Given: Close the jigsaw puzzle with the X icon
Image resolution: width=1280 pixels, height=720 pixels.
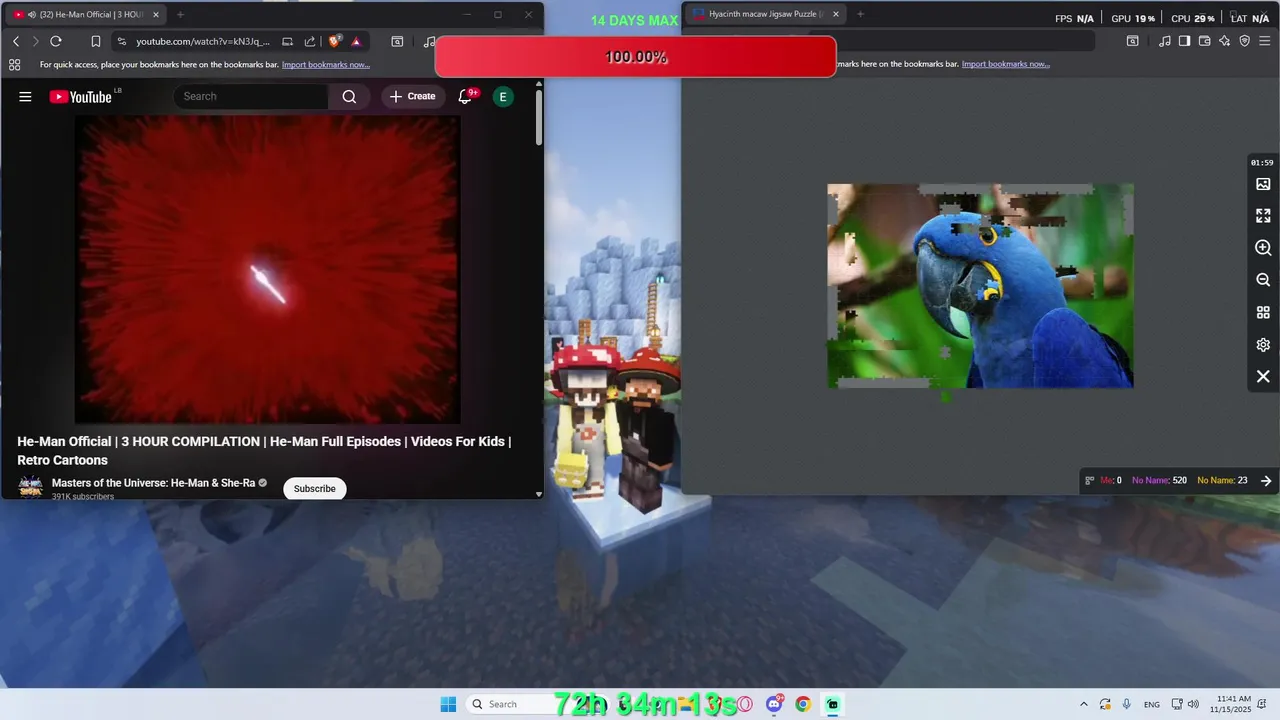Looking at the screenshot, I should tap(1263, 377).
